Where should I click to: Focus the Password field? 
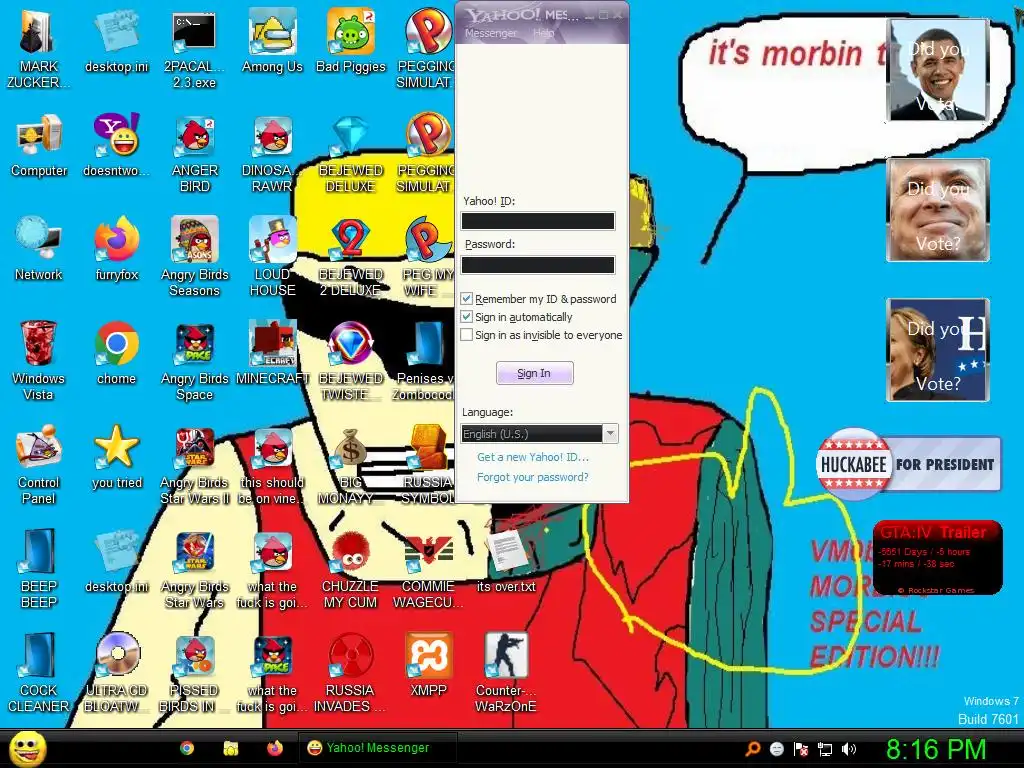click(538, 264)
